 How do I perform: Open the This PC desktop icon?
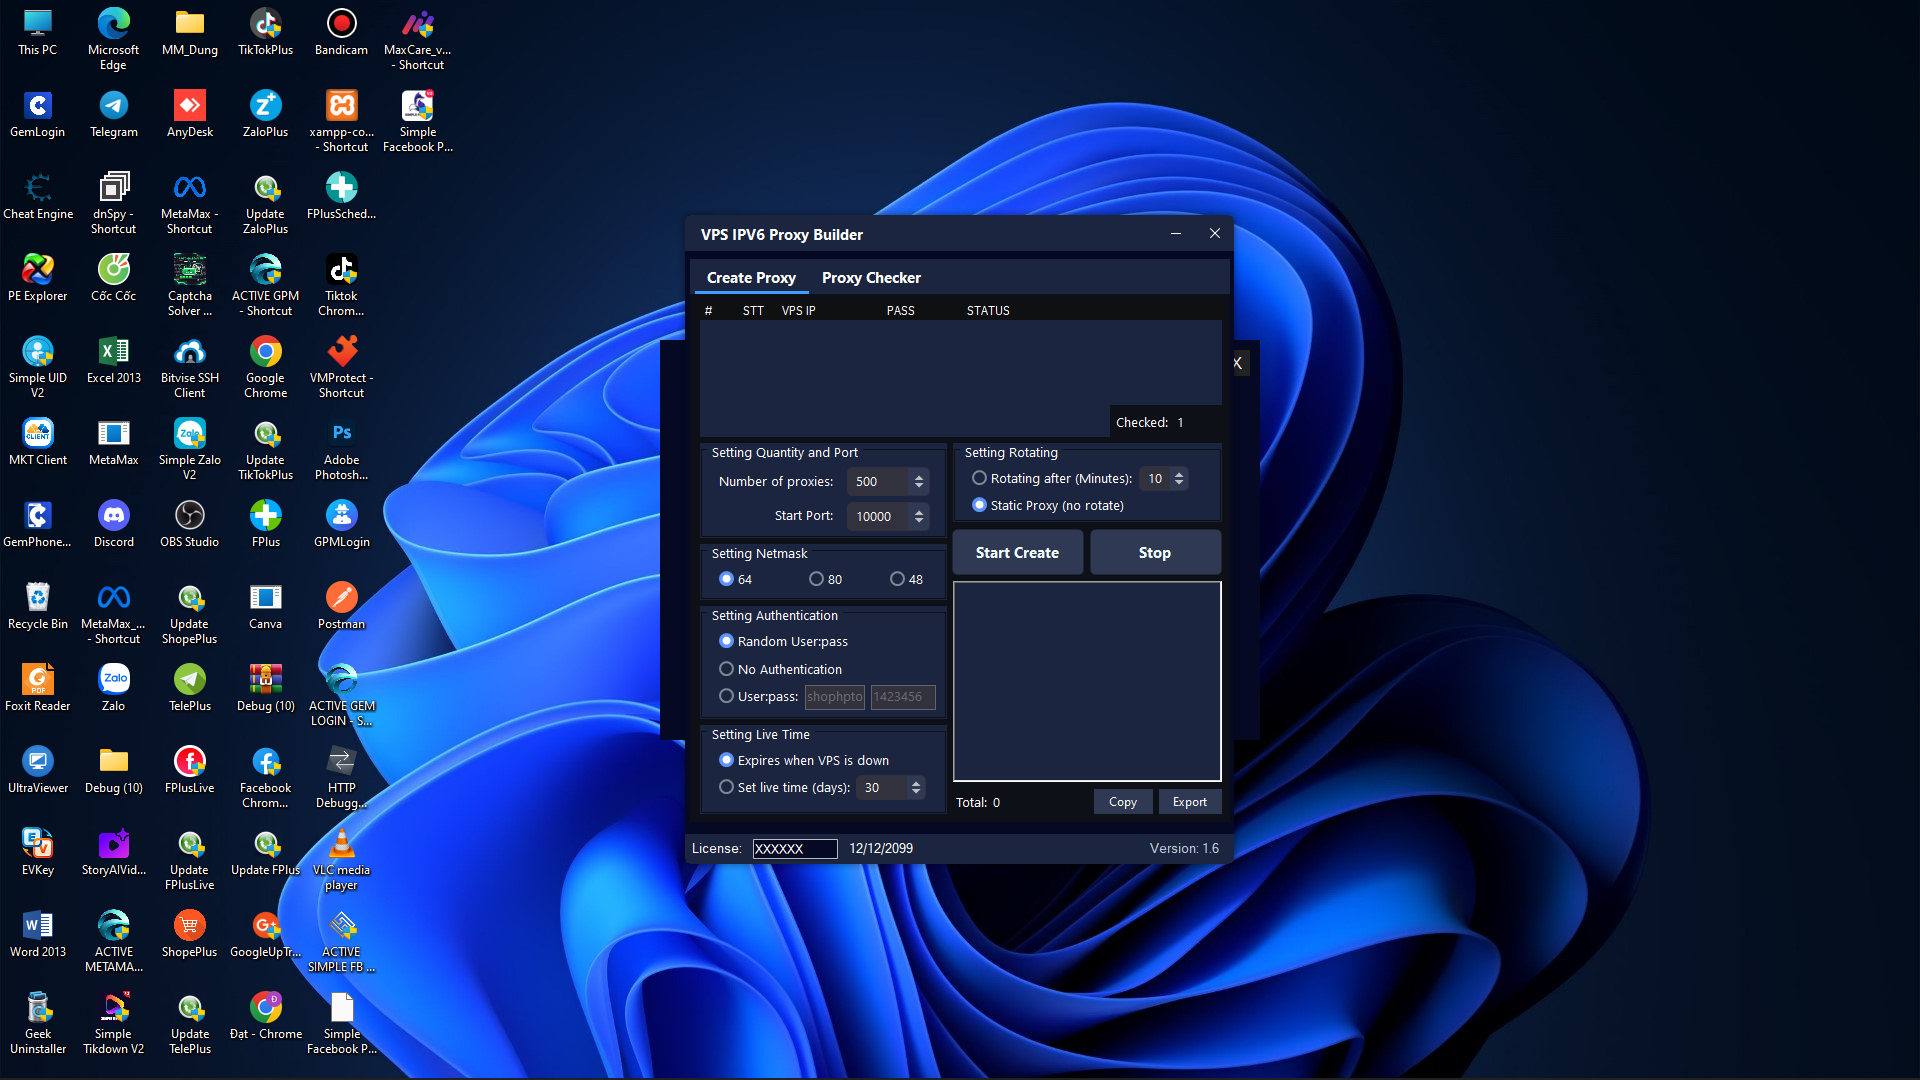point(37,32)
